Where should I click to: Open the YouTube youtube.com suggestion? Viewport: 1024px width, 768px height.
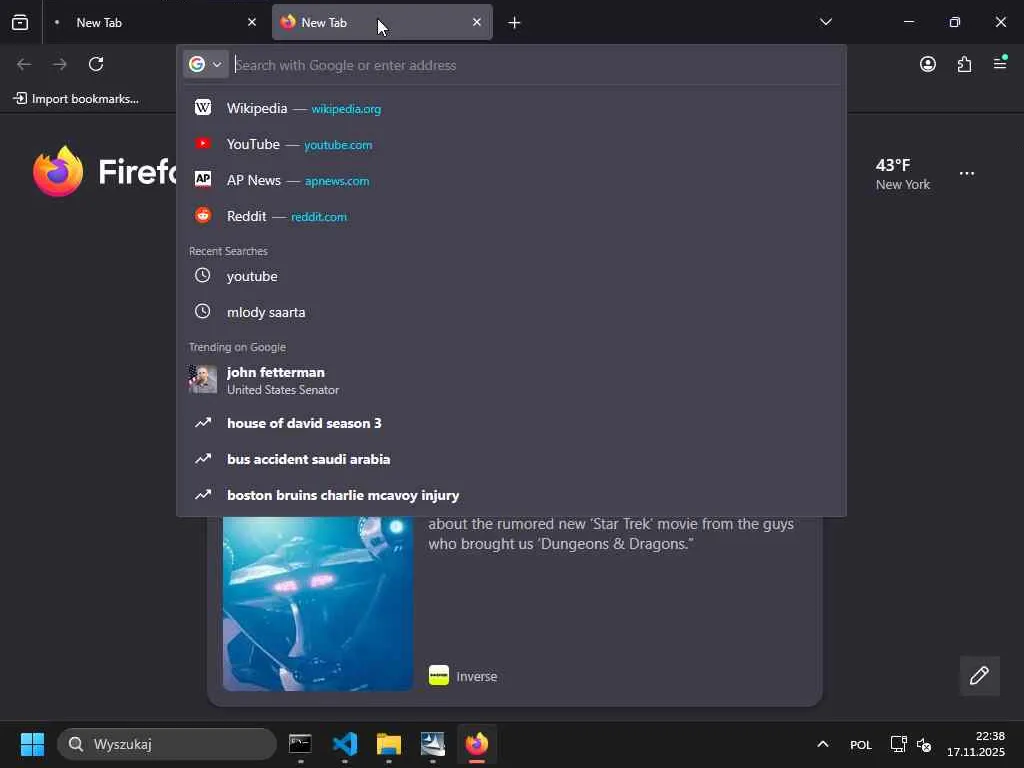(x=511, y=144)
